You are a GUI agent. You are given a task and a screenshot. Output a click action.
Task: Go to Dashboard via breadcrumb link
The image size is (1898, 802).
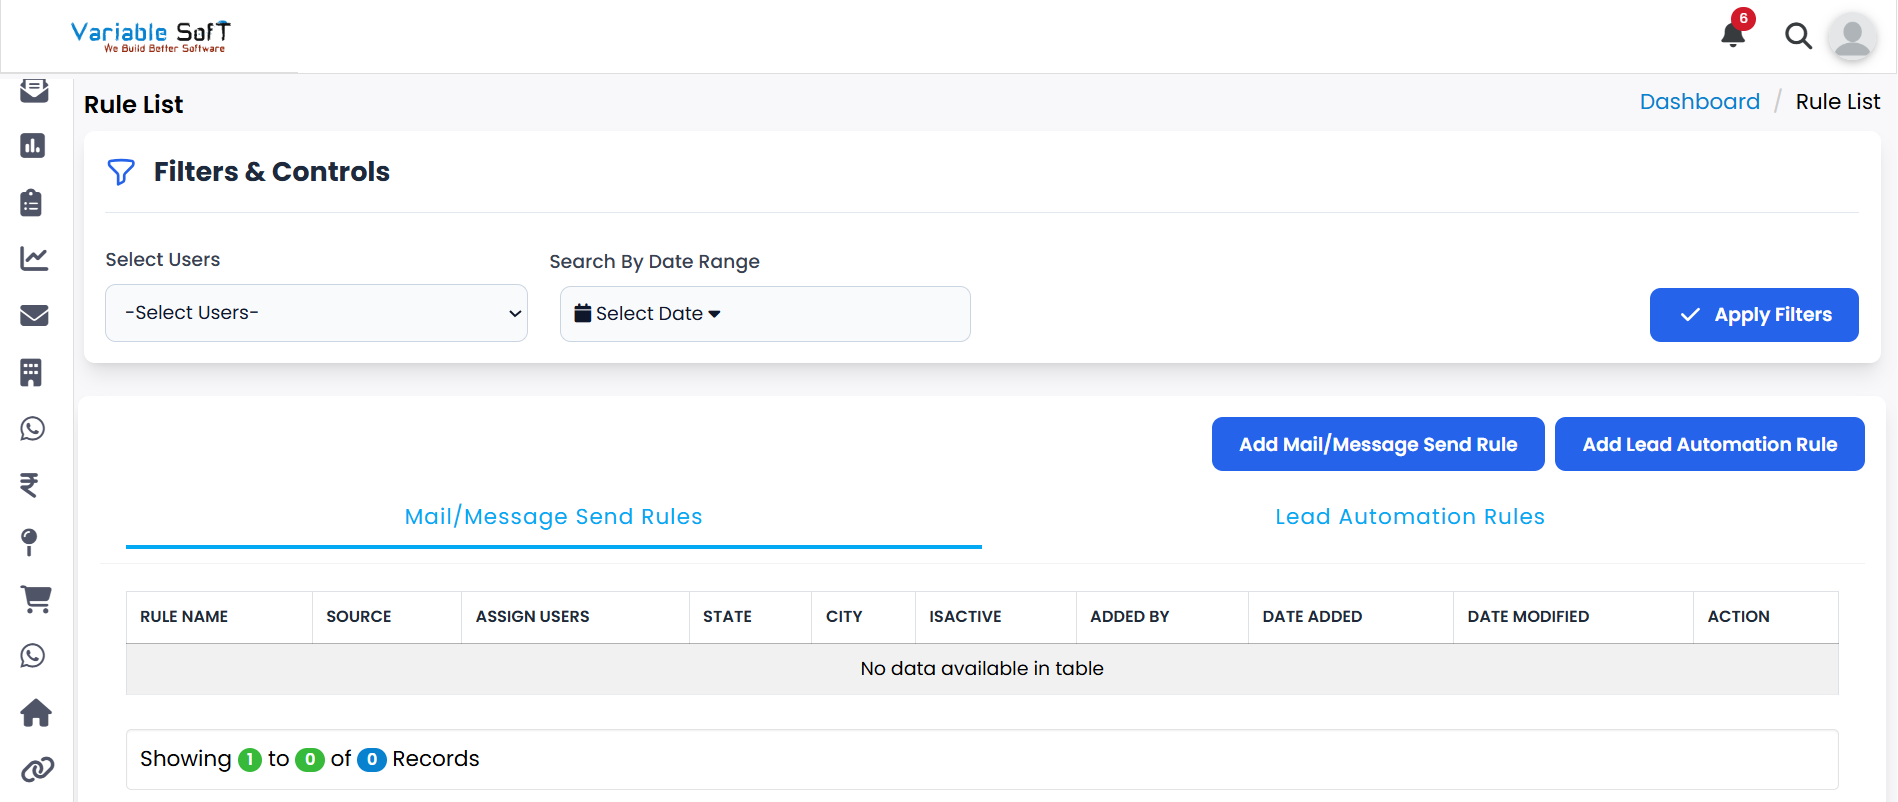pos(1699,102)
